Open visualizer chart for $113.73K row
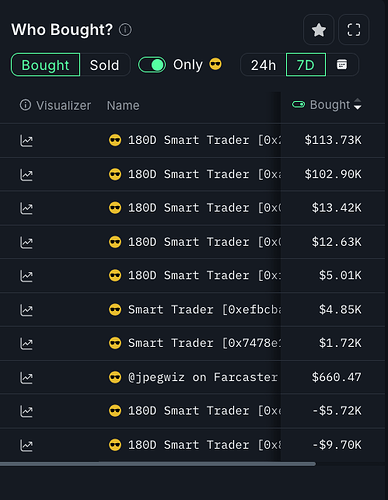Viewport: 388px width, 500px height. 26,141
